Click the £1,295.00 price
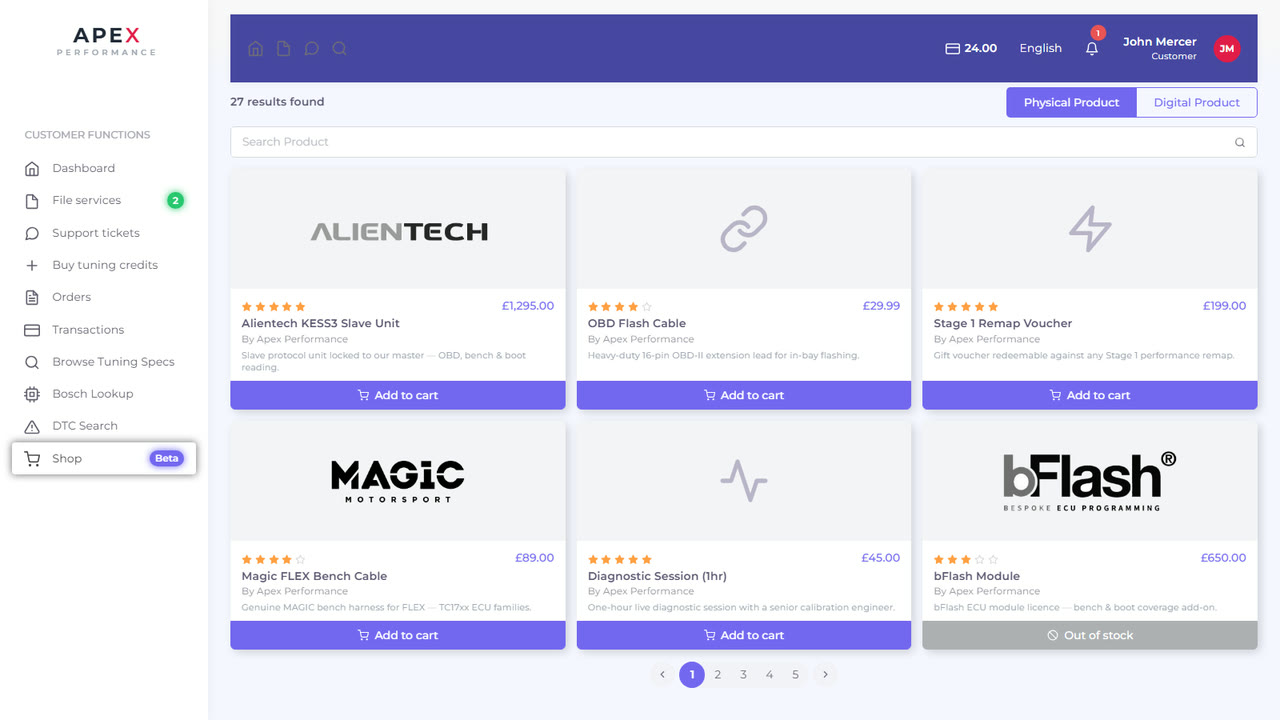Screen dimensions: 1280x720 528,306
